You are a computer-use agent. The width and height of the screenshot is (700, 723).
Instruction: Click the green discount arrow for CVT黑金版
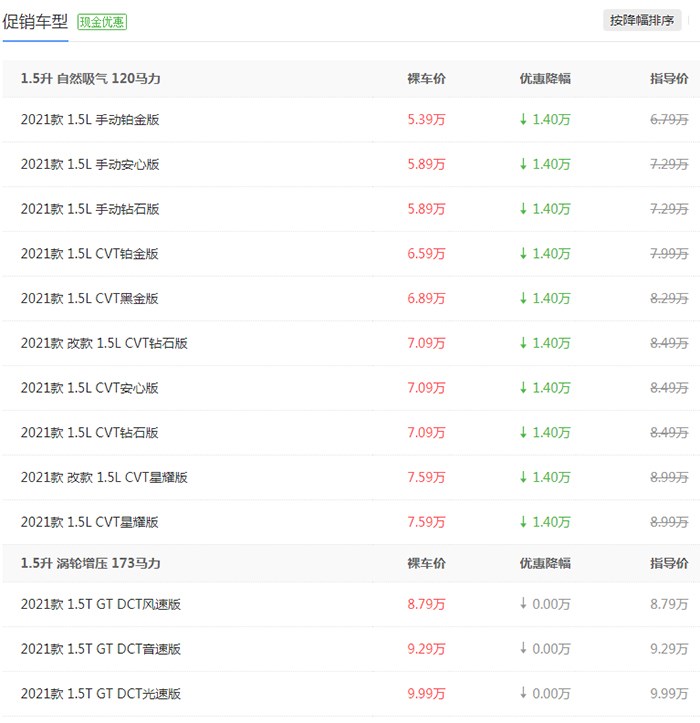coord(522,299)
